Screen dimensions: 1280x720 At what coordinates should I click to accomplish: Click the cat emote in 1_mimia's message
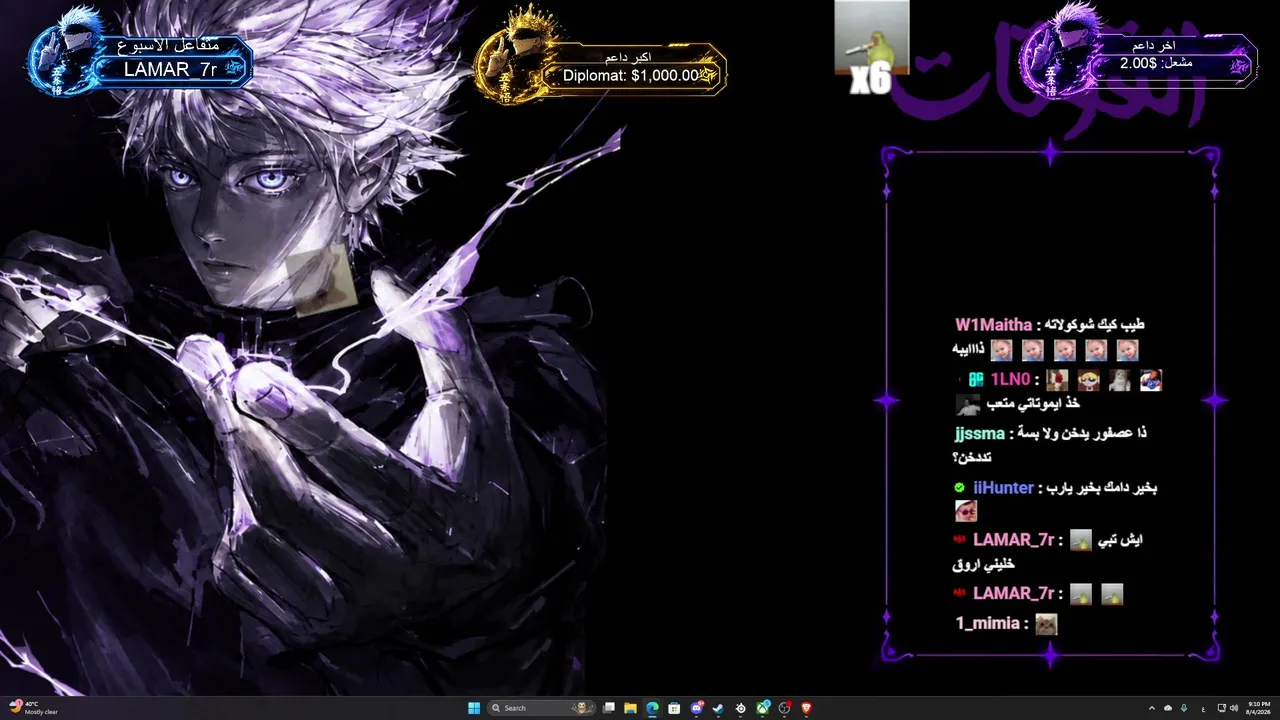(x=1046, y=624)
